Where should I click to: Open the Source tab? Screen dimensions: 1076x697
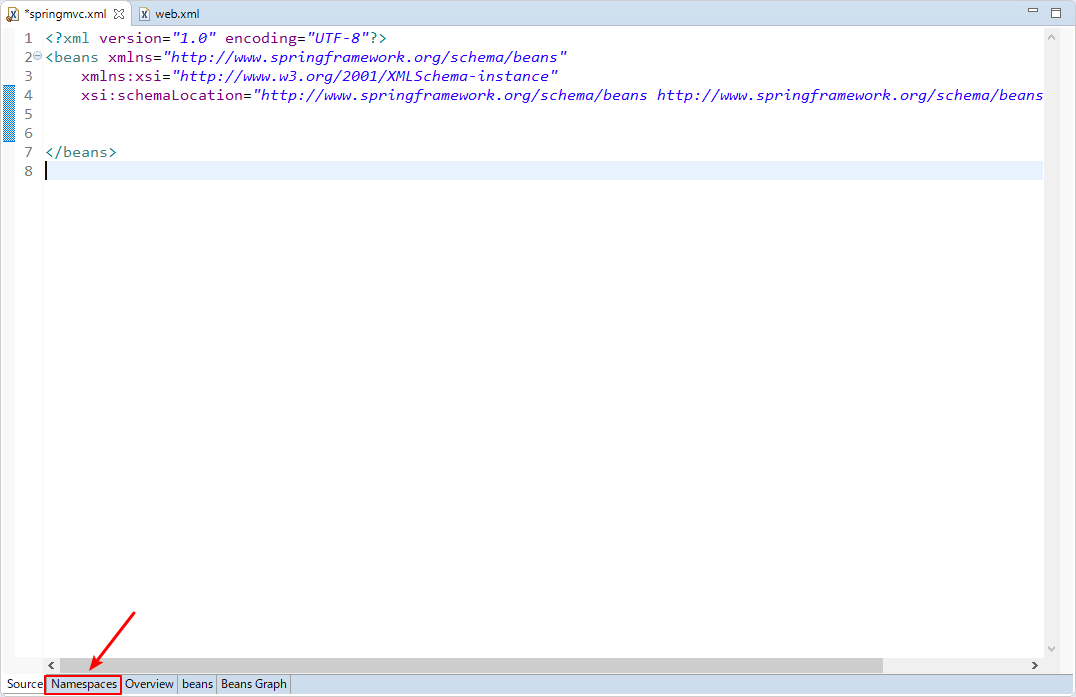(x=25, y=684)
